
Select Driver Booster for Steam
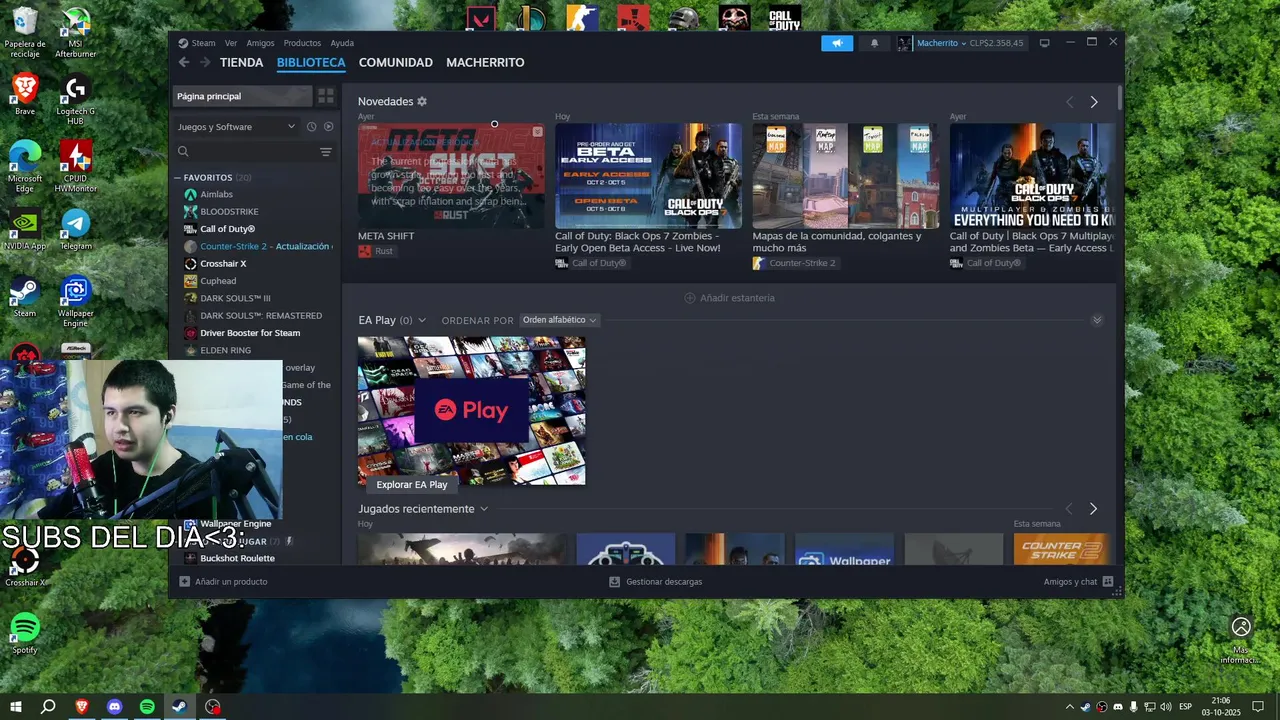tap(250, 333)
